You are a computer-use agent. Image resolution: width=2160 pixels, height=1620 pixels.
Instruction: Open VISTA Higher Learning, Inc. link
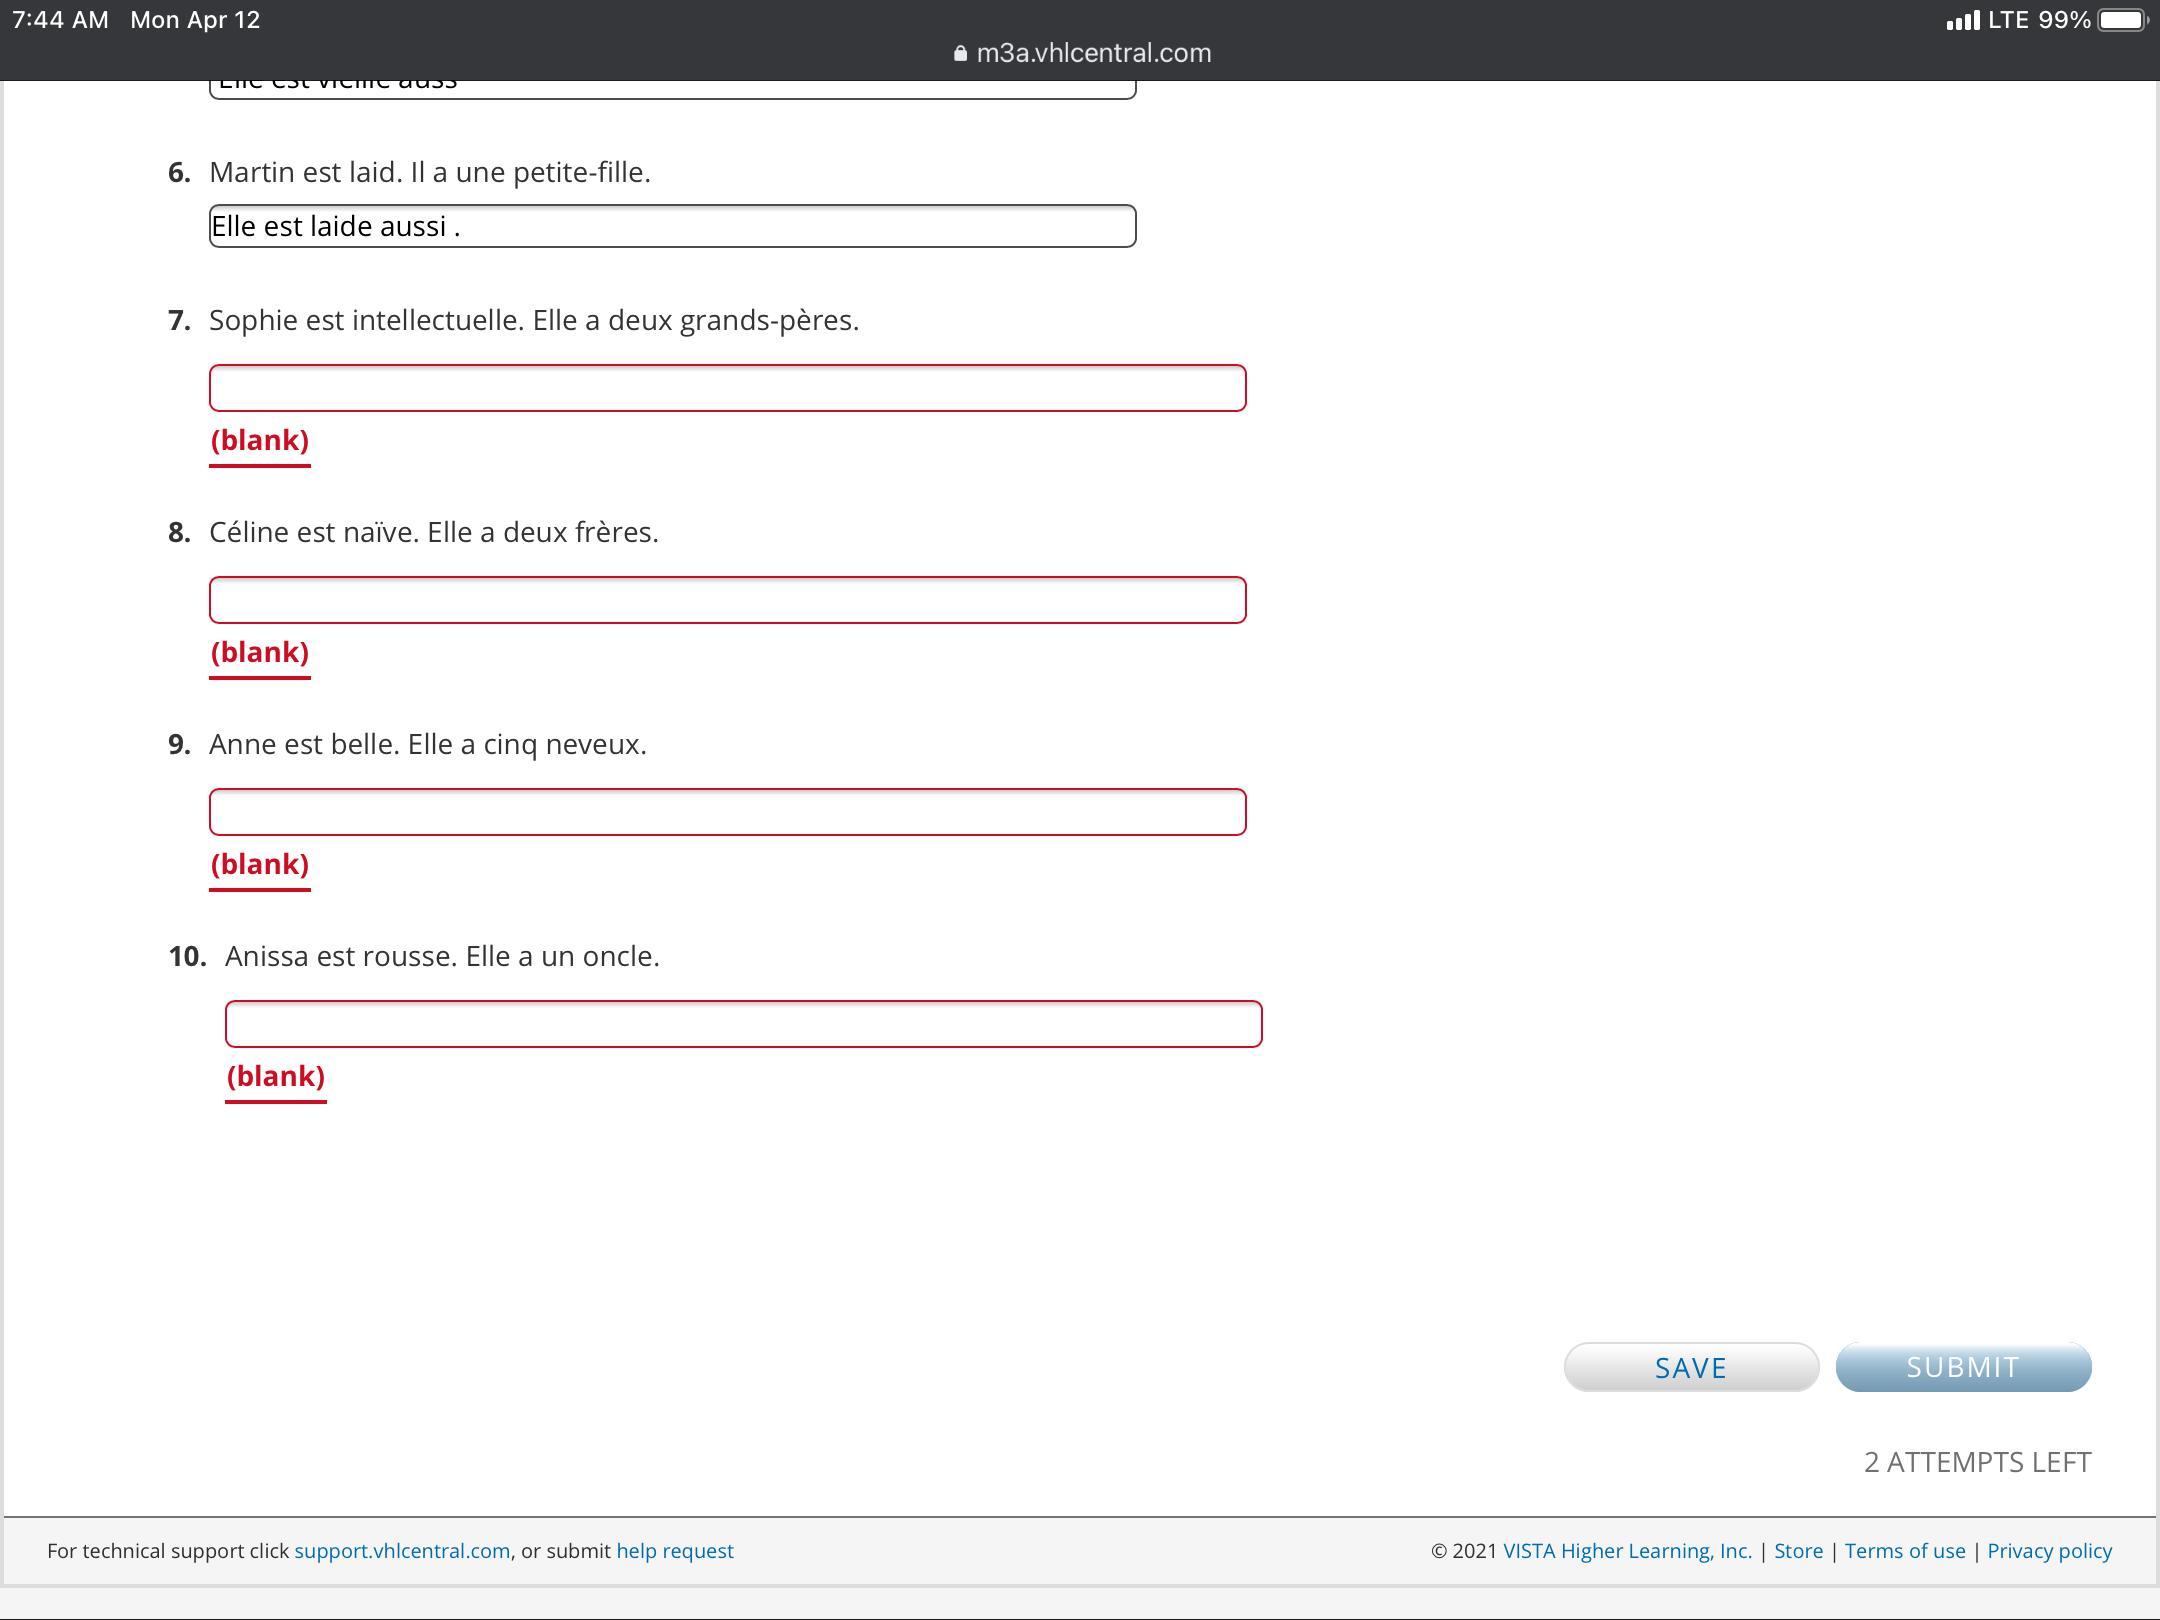pos(1627,1551)
